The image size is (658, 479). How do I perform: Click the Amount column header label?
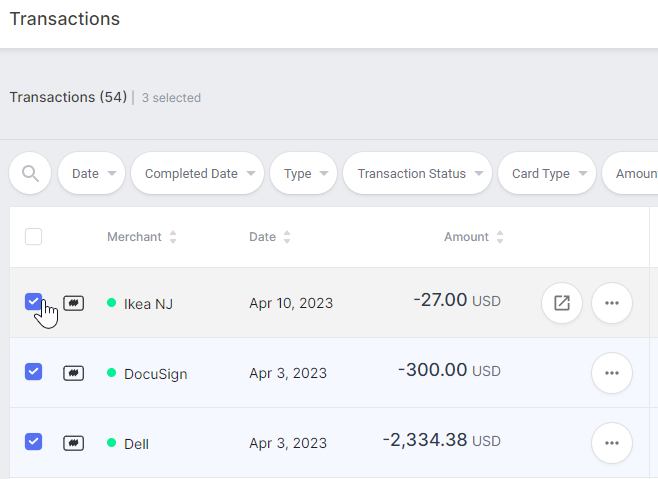(x=466, y=237)
